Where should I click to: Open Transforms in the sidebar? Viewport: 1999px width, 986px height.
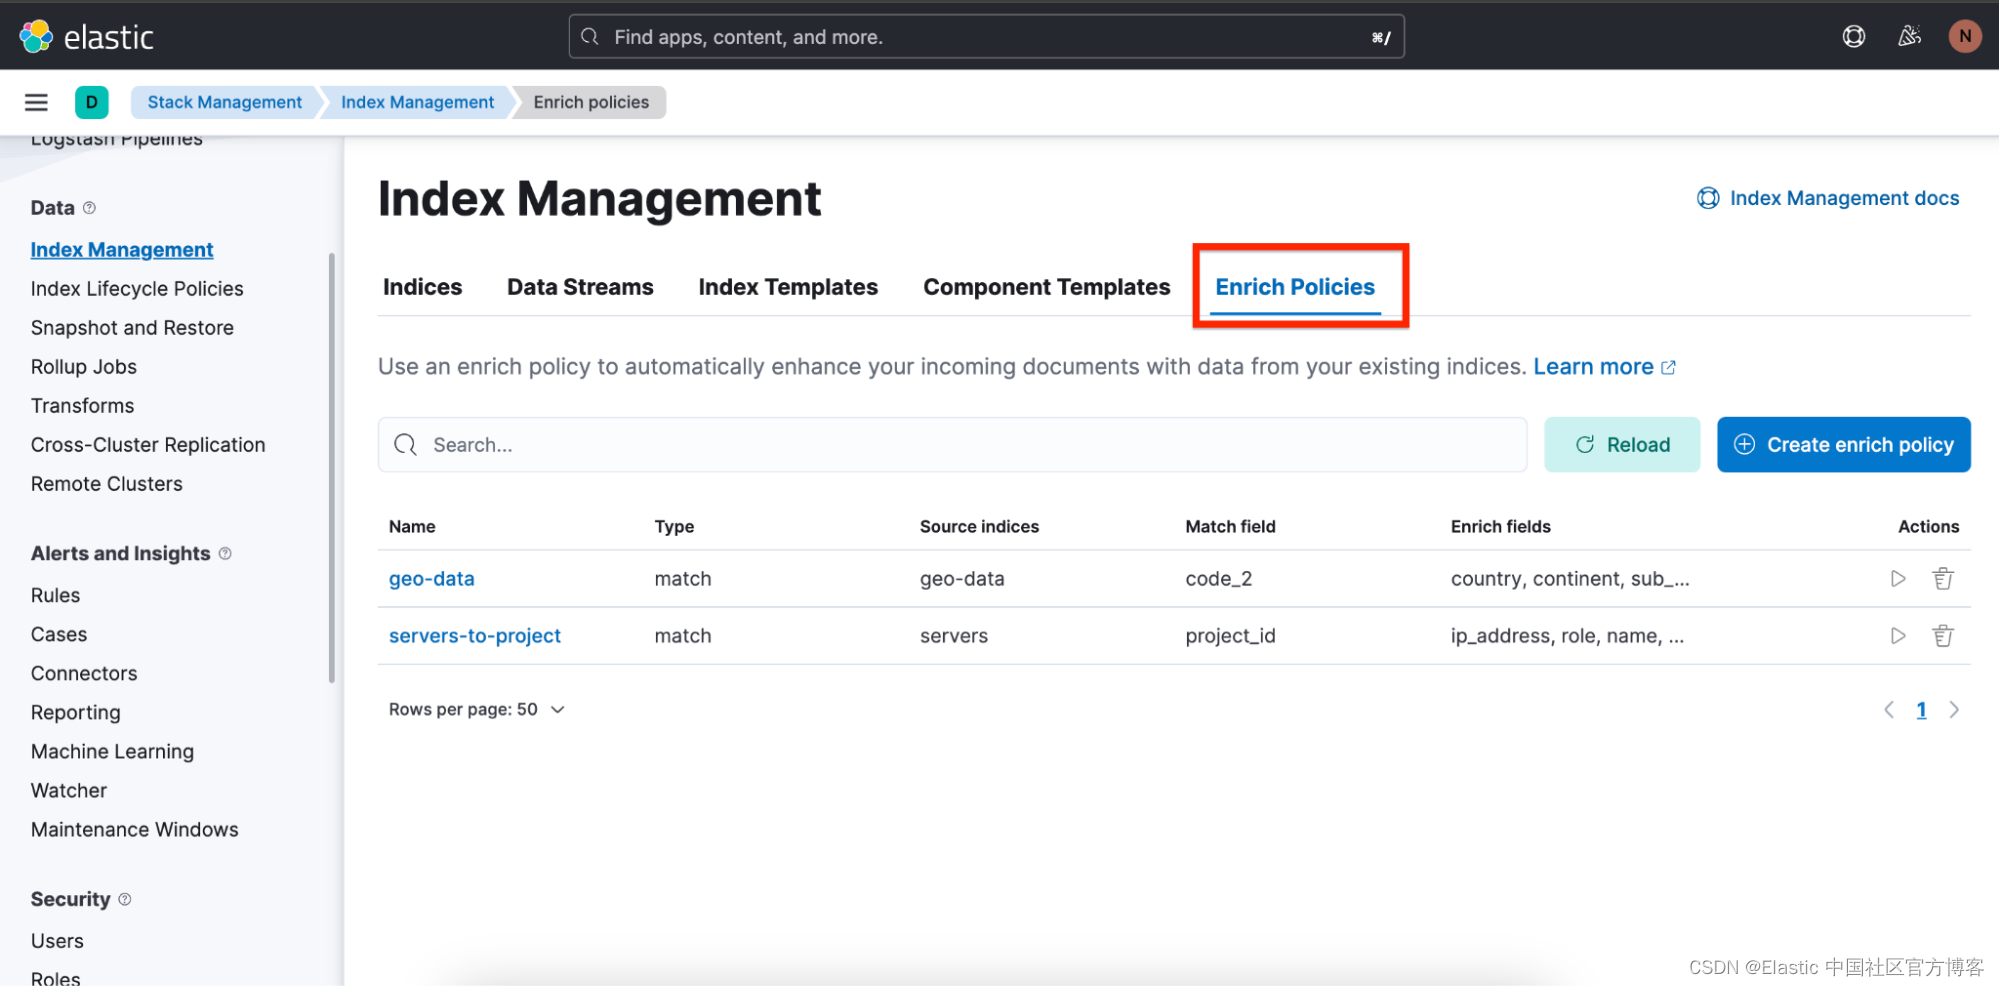82,406
